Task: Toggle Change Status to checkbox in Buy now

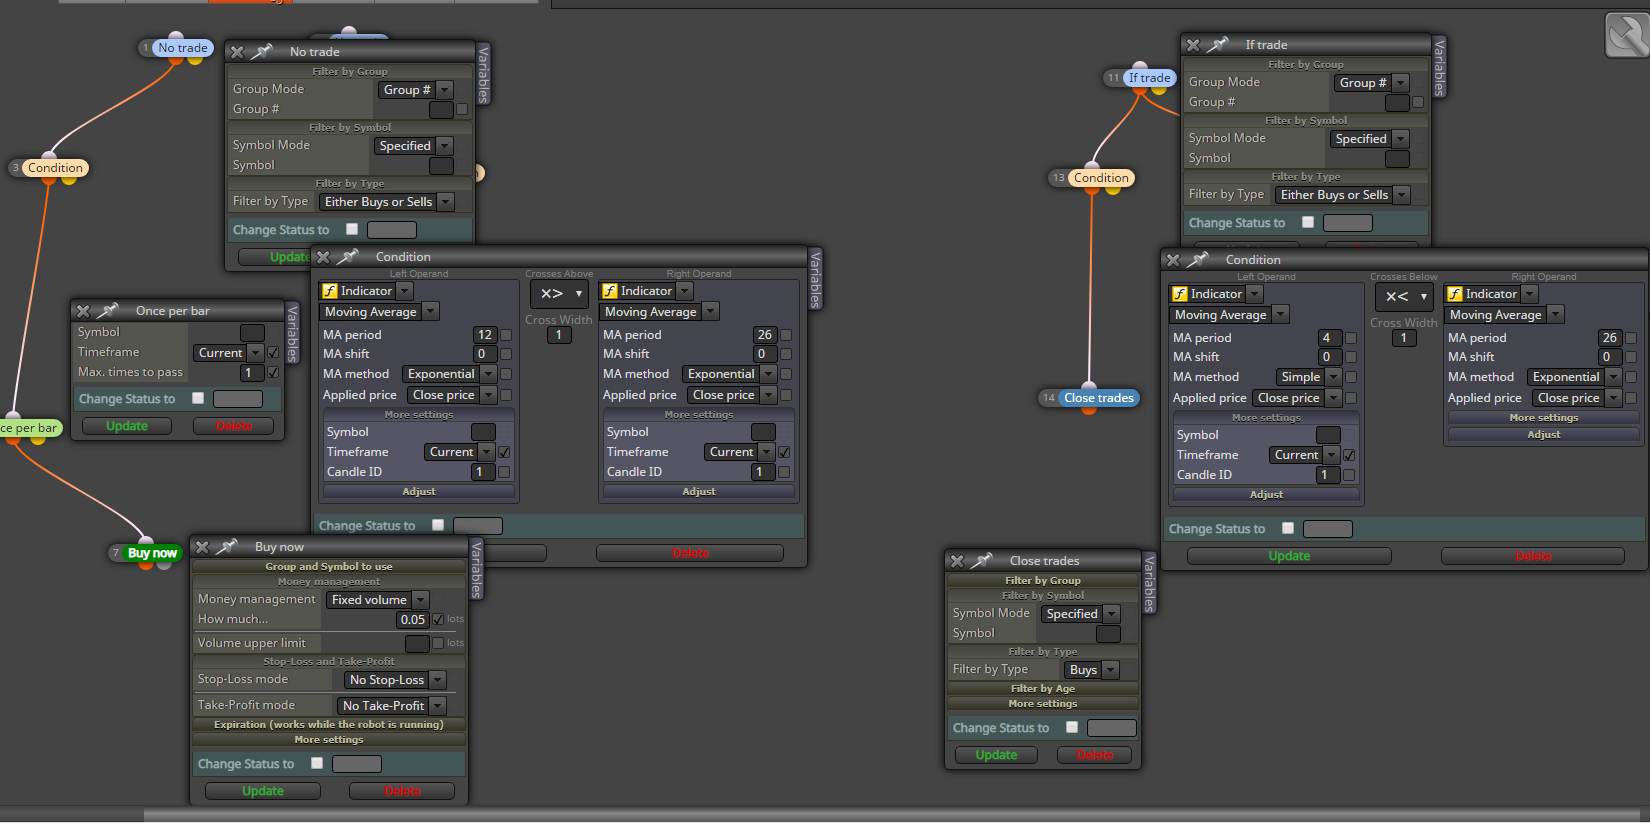Action: pos(317,763)
